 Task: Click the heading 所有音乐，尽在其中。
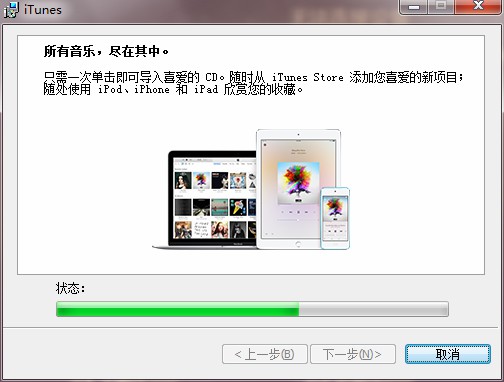click(107, 51)
